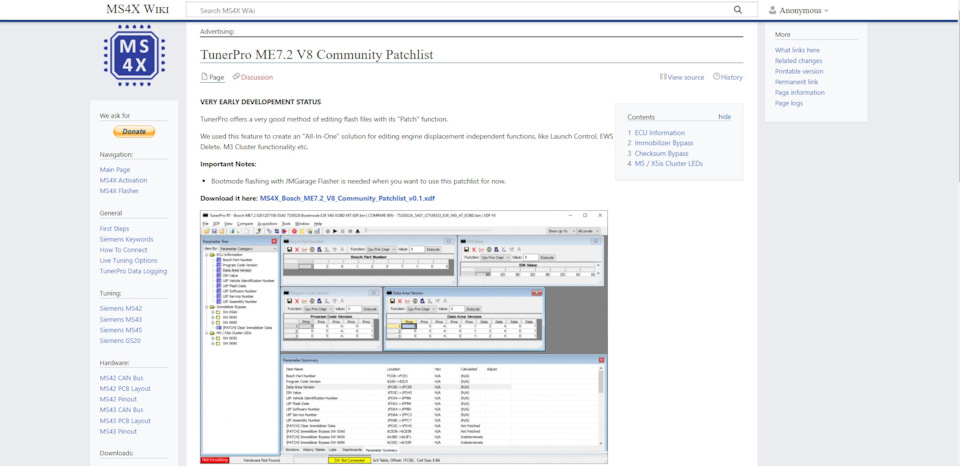Hide the Contents box
Screen dimensions: 960x466
tap(724, 117)
